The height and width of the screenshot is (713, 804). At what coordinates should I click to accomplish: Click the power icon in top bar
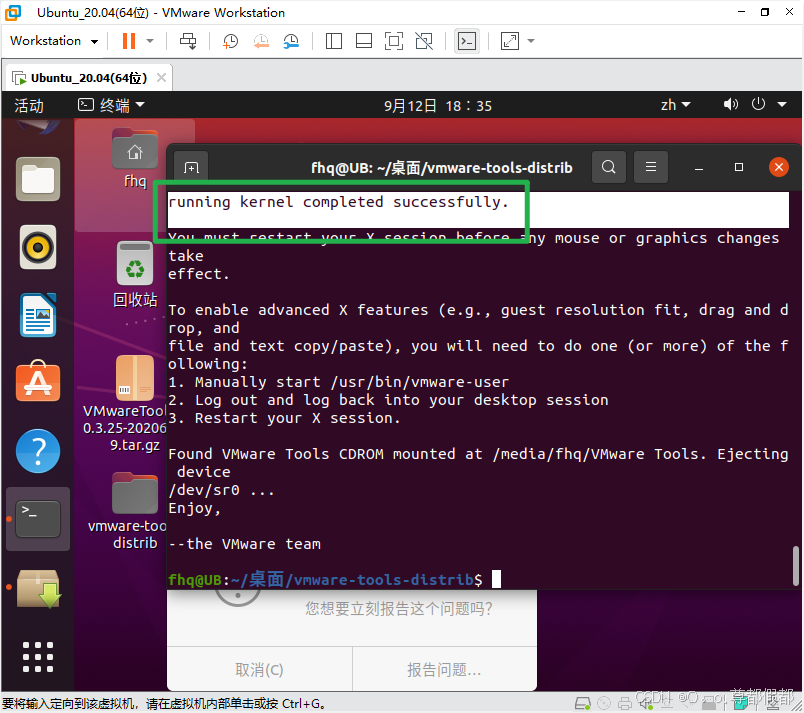click(758, 104)
